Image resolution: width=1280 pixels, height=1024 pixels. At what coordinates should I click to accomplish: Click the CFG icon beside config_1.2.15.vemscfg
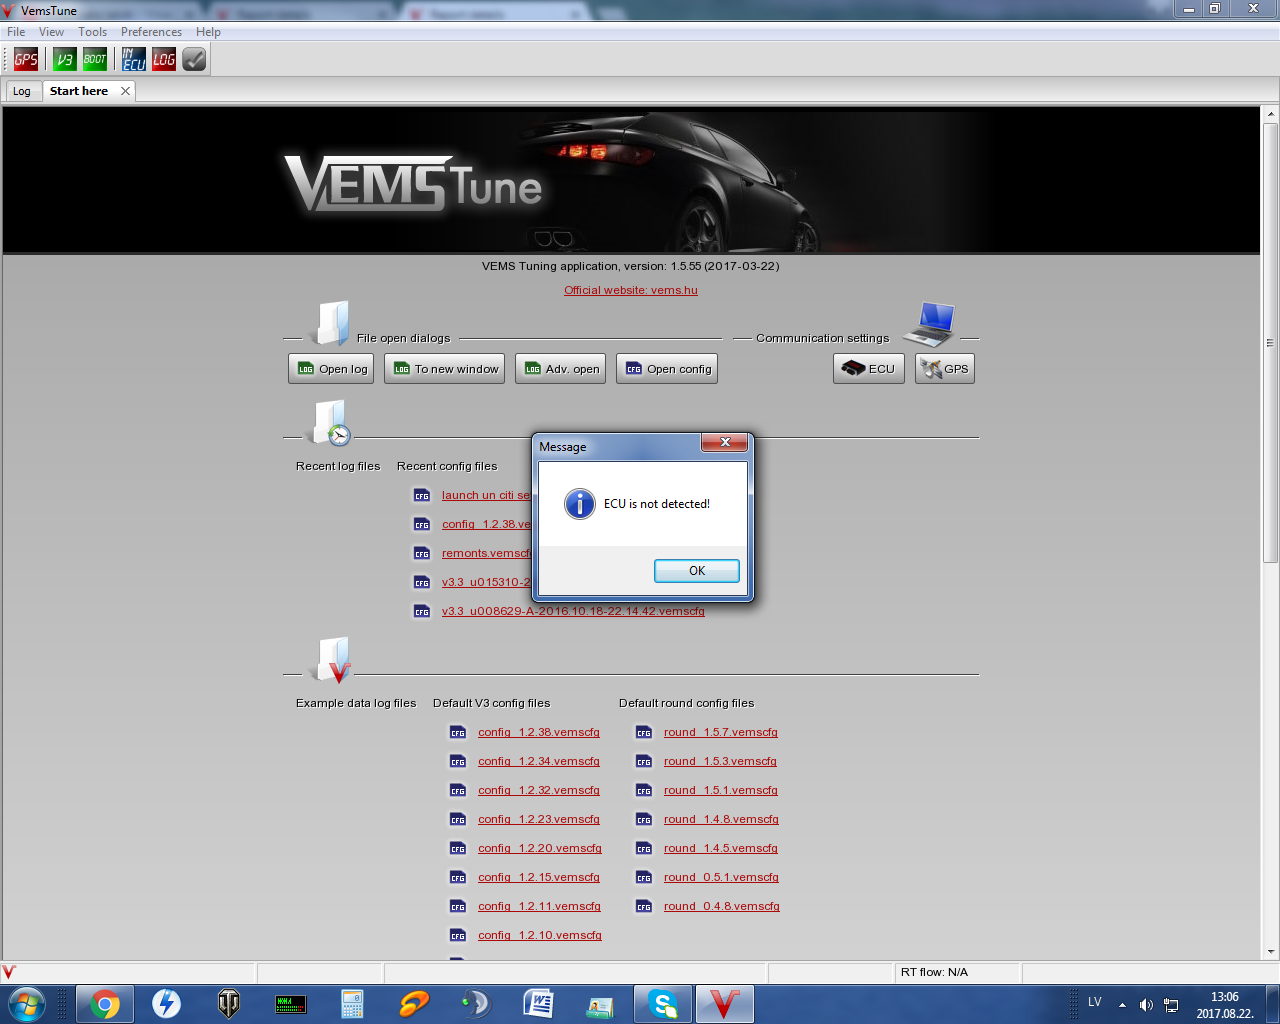[x=458, y=877]
